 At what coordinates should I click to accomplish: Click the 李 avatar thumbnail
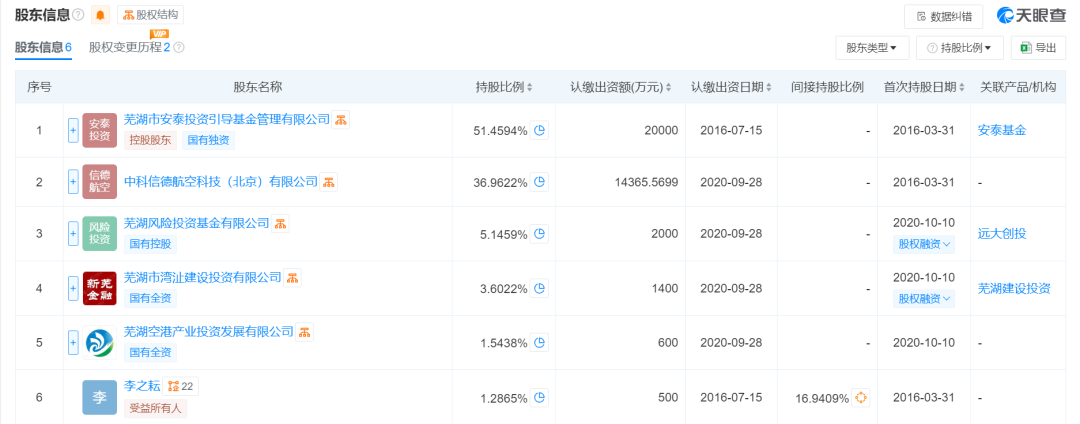tap(100, 397)
